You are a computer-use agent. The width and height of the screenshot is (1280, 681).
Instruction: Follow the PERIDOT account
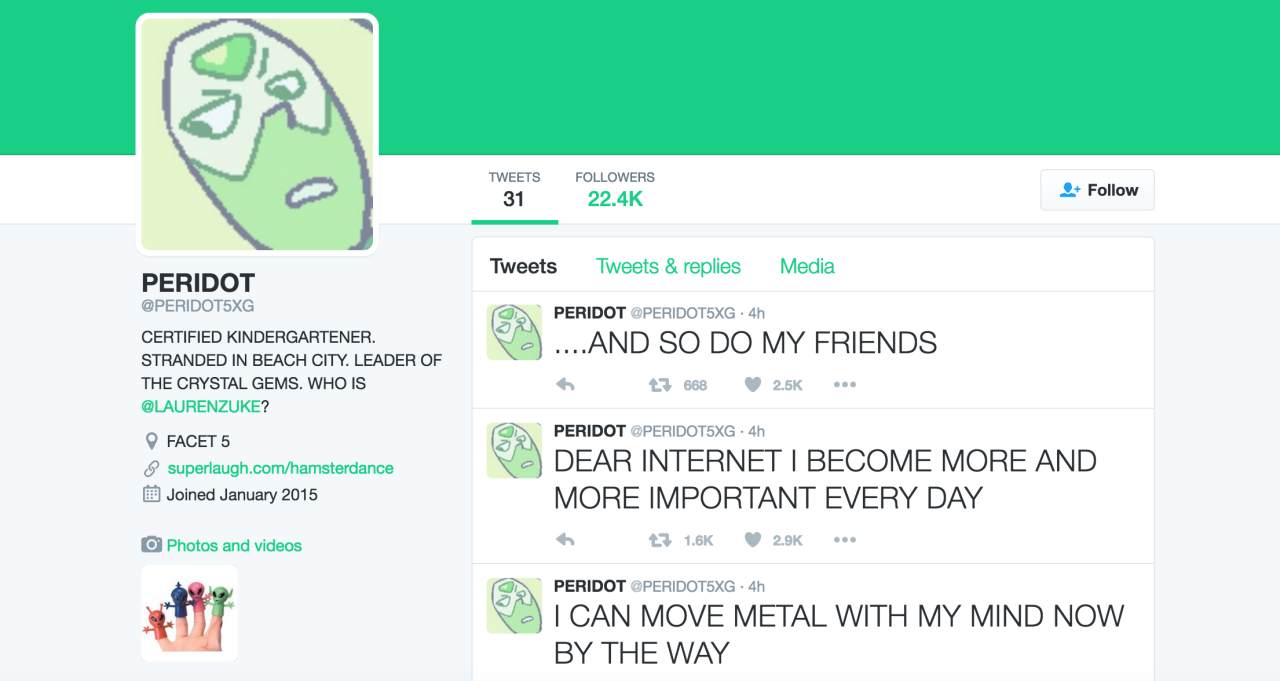point(1097,190)
